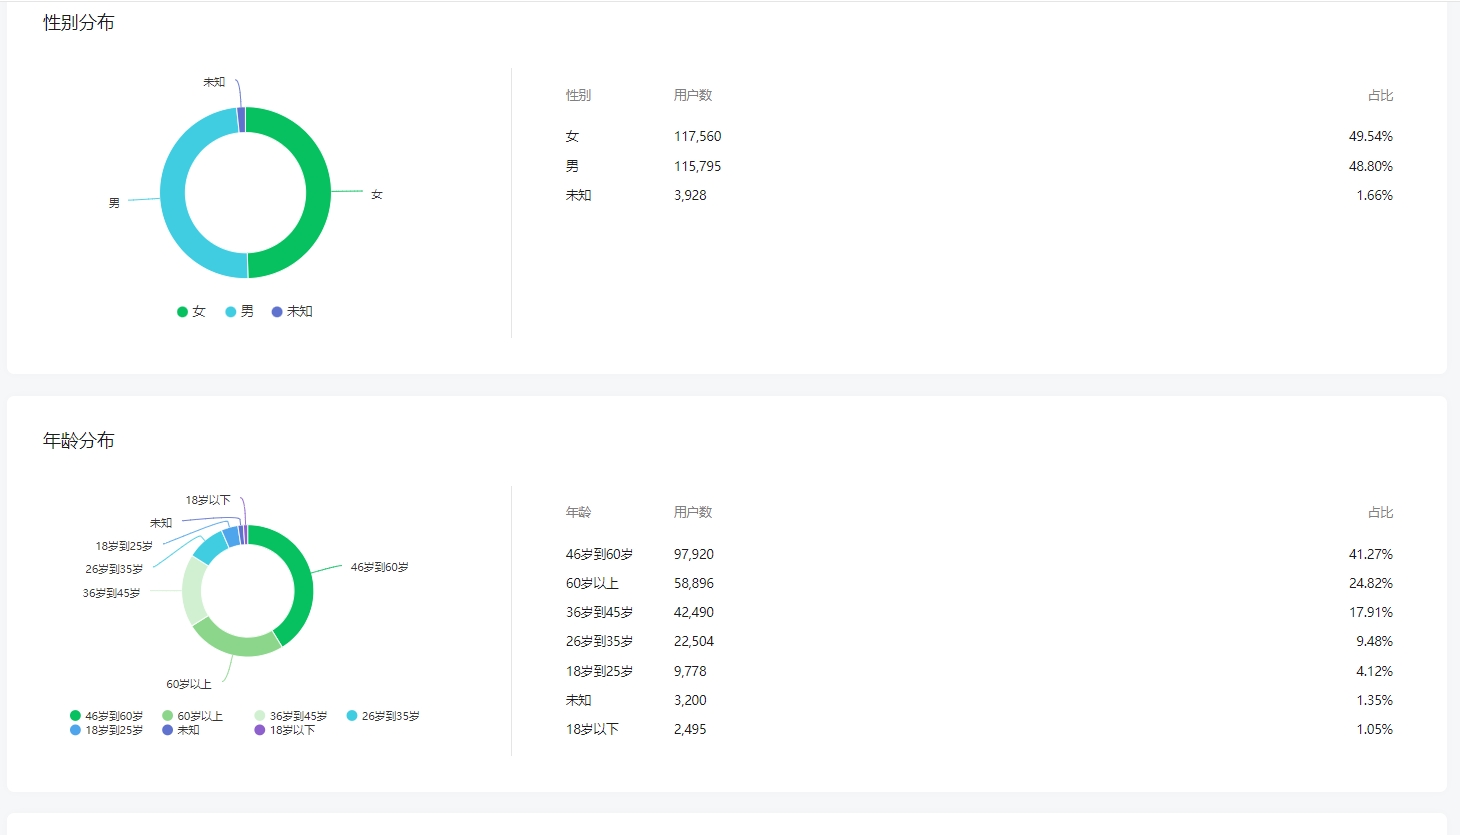This screenshot has width=1460, height=835.
Task: Select the percentage 41.27%
Action: point(1371,554)
